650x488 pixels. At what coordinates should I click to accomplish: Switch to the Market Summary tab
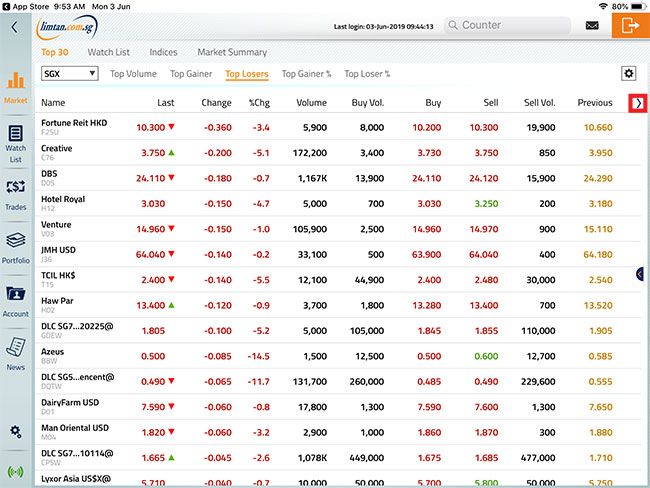tap(232, 52)
